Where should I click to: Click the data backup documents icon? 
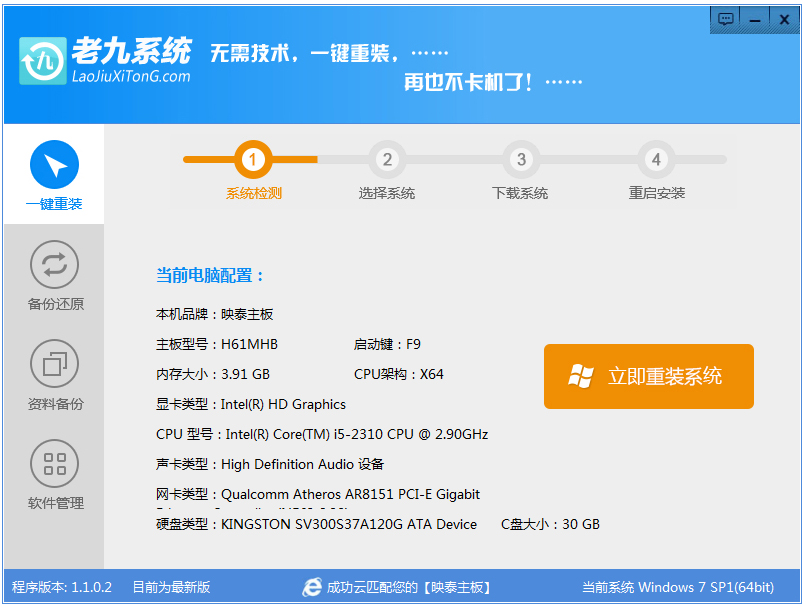[x=53, y=364]
